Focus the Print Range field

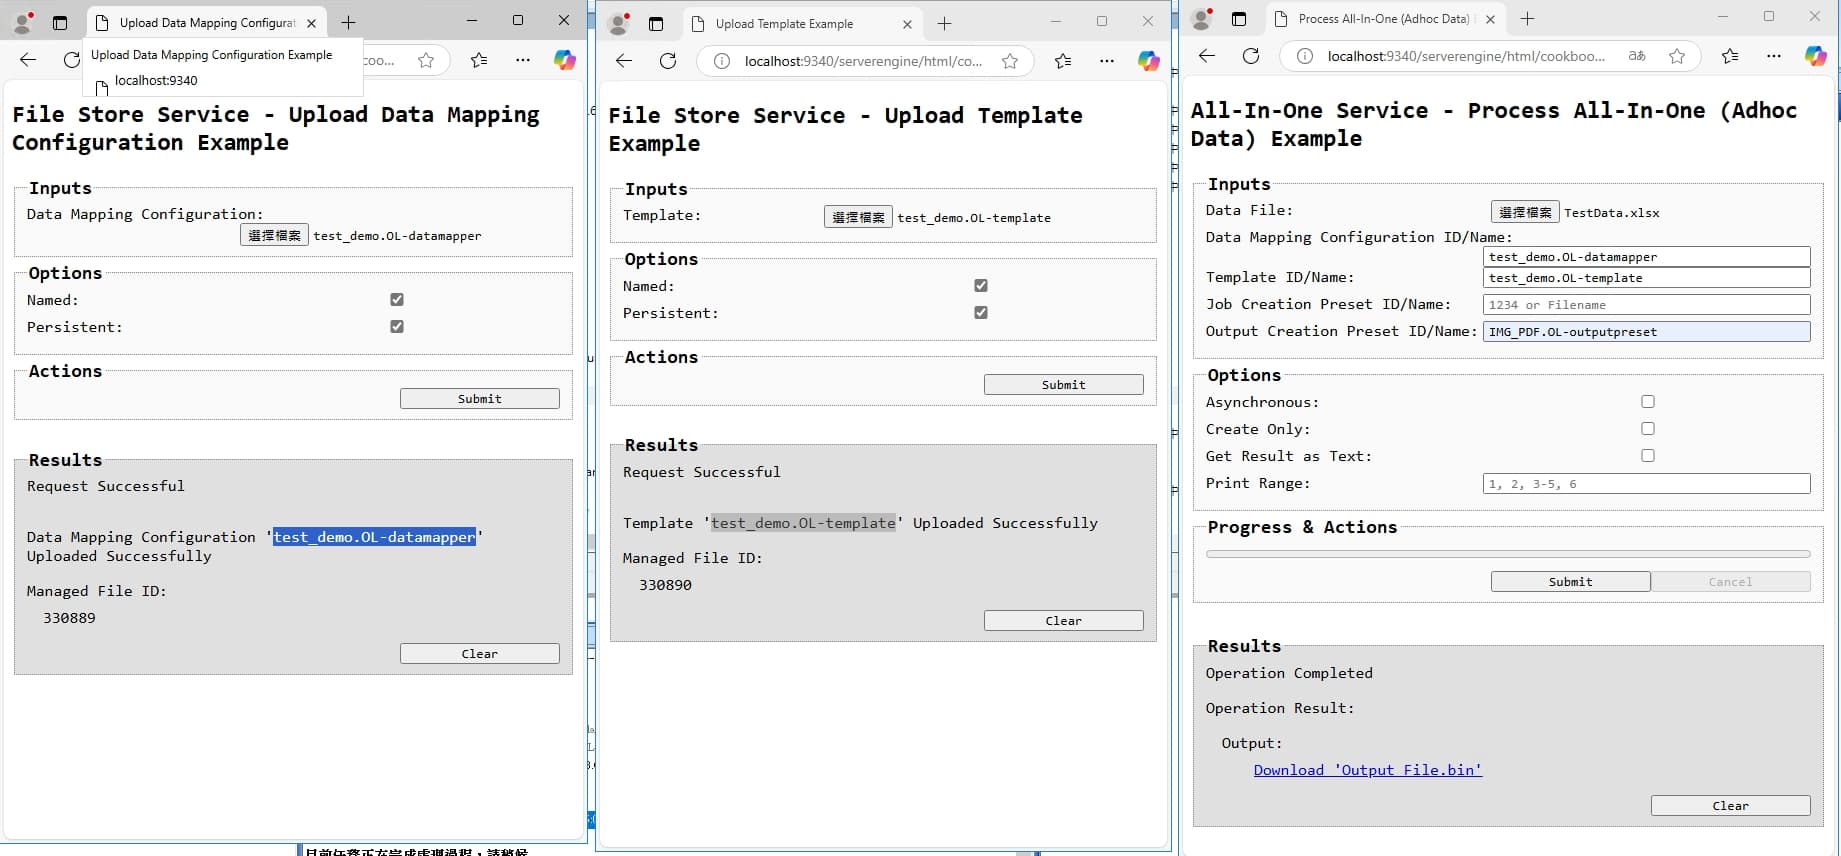point(1646,483)
